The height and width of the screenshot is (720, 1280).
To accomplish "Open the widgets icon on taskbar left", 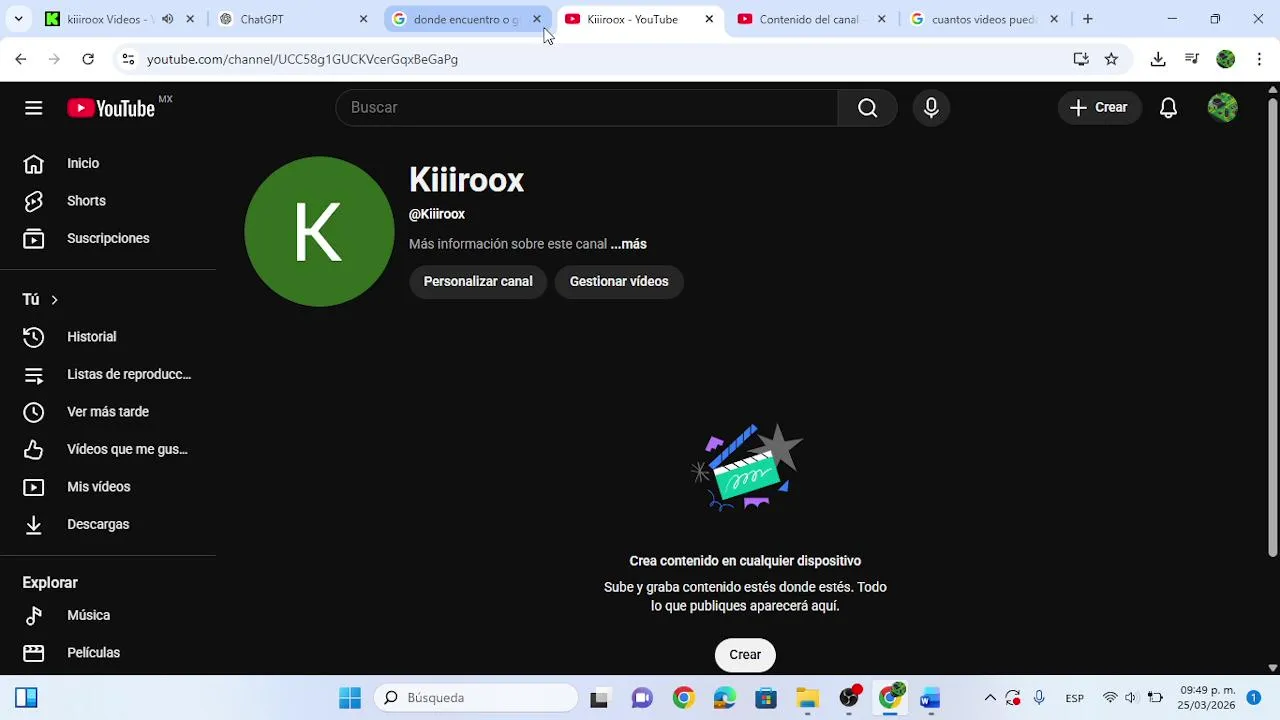I will [26, 698].
